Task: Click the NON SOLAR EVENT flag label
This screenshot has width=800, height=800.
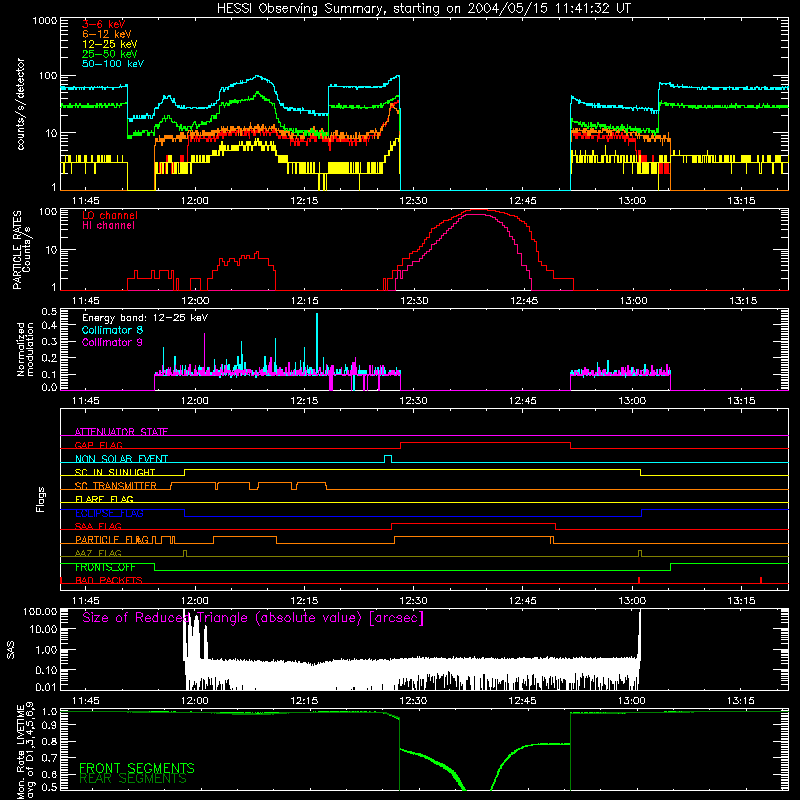Action: pyautogui.click(x=121, y=459)
